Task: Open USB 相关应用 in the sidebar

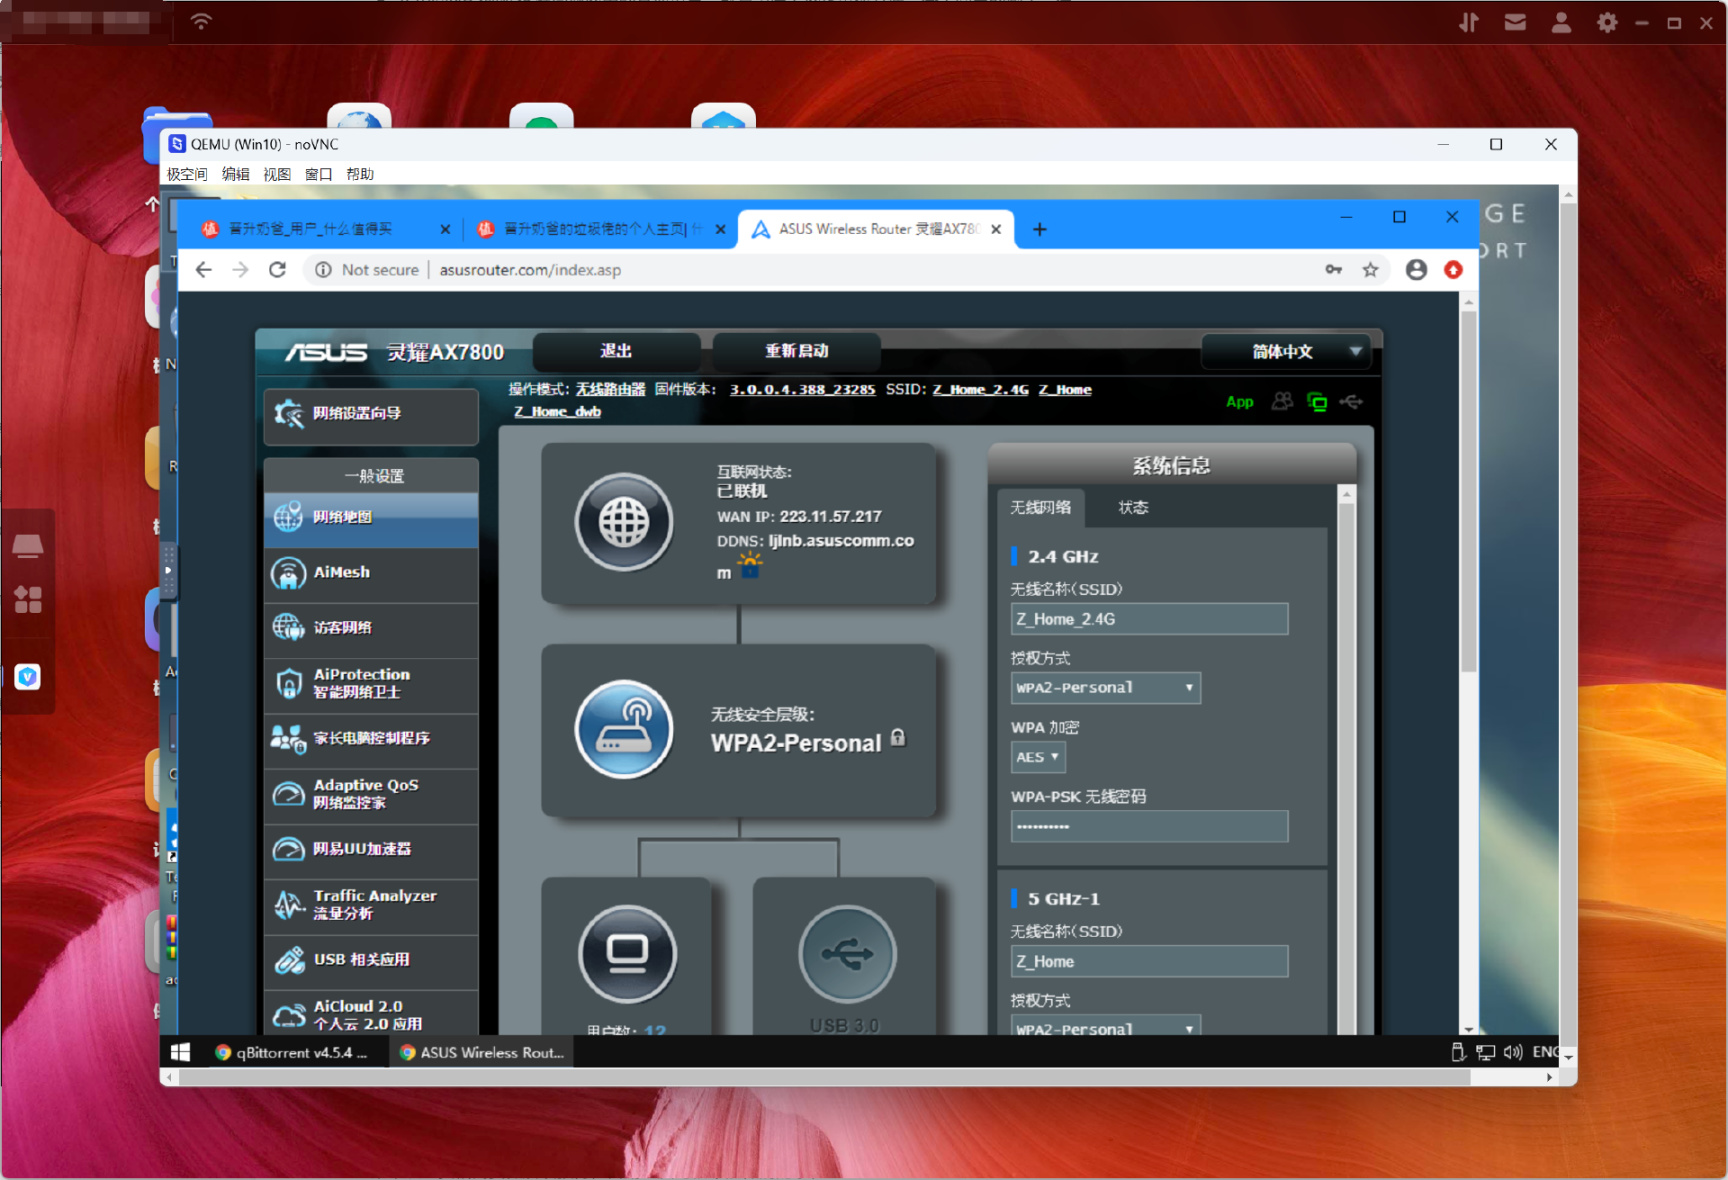Action: tap(371, 961)
